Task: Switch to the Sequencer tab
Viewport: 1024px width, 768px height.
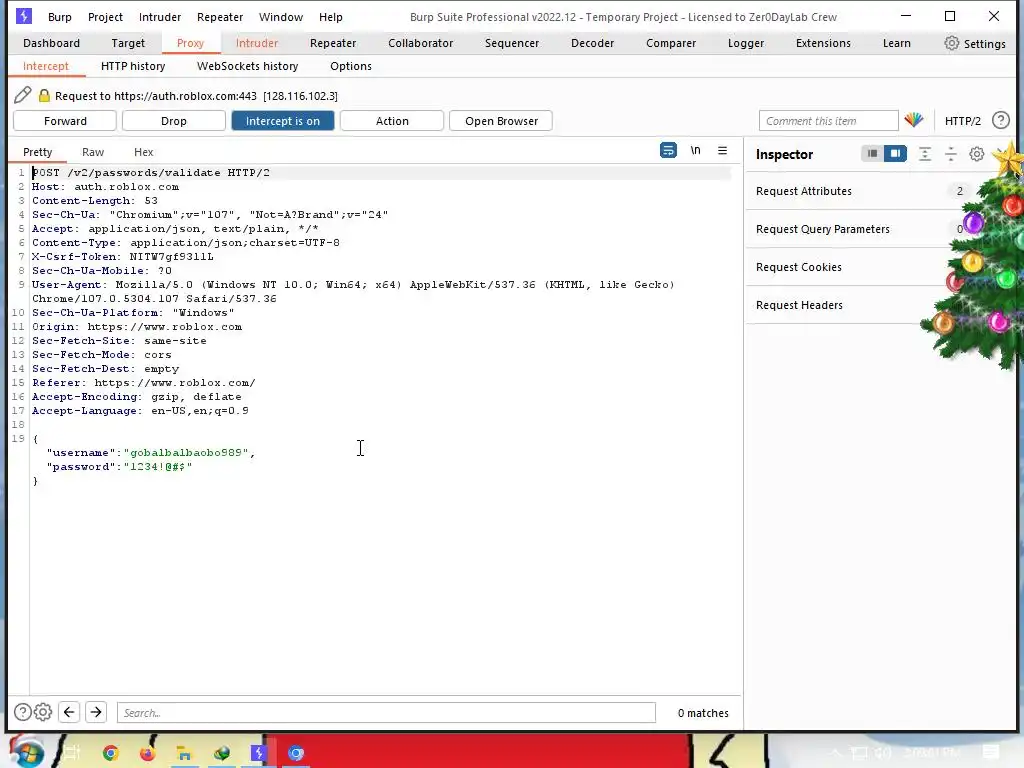Action: (512, 43)
